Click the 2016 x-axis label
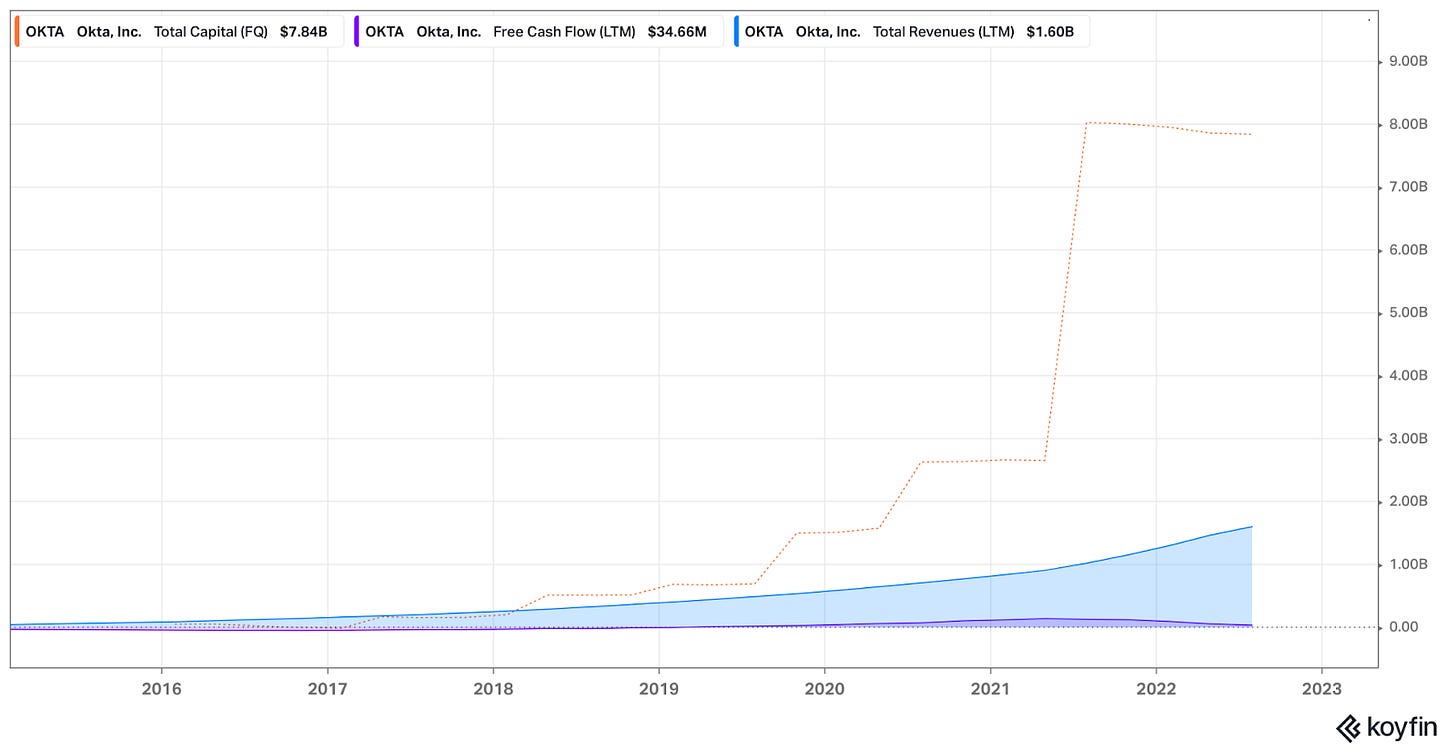This screenshot has width=1456, height=753. (x=161, y=689)
